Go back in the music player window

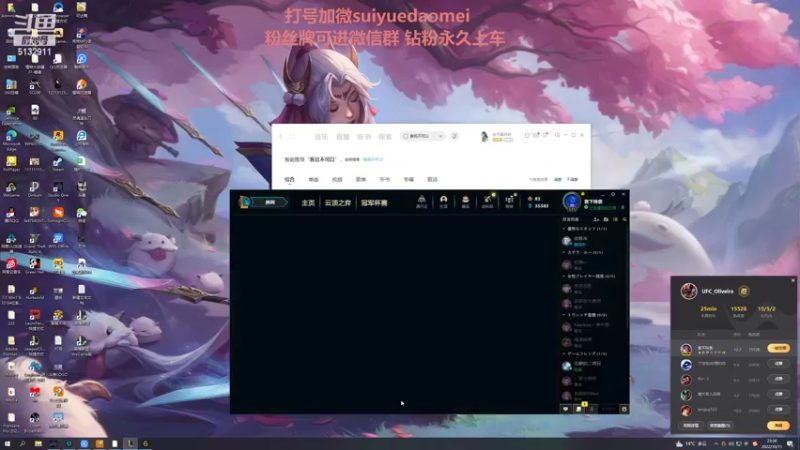pyautogui.click(x=281, y=136)
